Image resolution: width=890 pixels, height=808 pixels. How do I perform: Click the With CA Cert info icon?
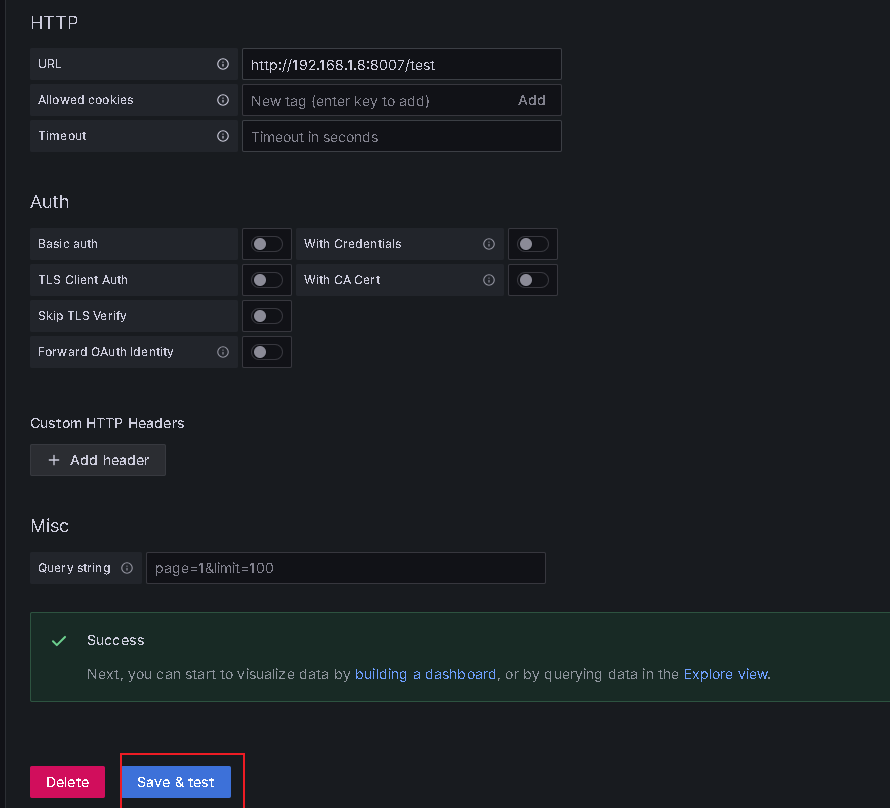coord(488,280)
